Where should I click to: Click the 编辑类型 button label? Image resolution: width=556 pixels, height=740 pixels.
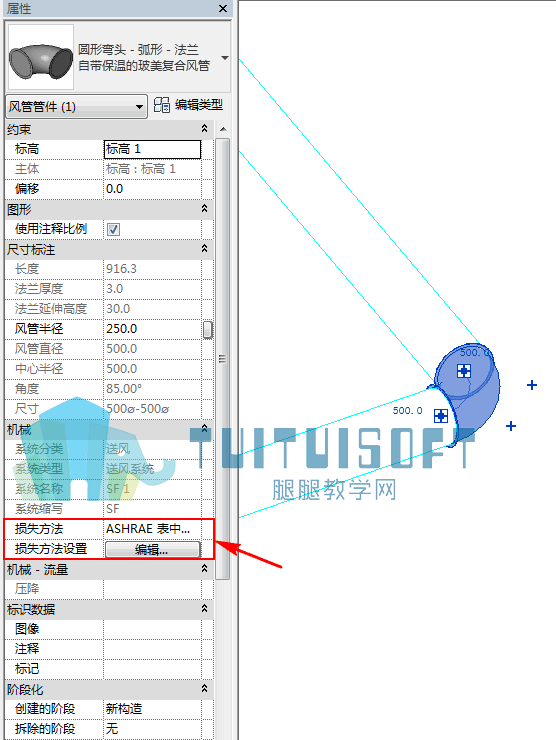pyautogui.click(x=199, y=105)
